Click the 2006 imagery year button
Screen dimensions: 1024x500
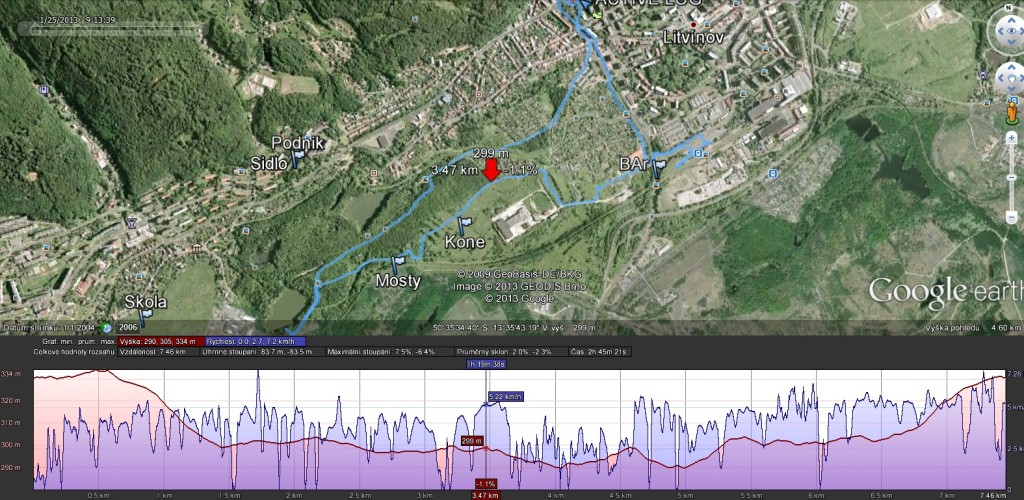point(128,328)
